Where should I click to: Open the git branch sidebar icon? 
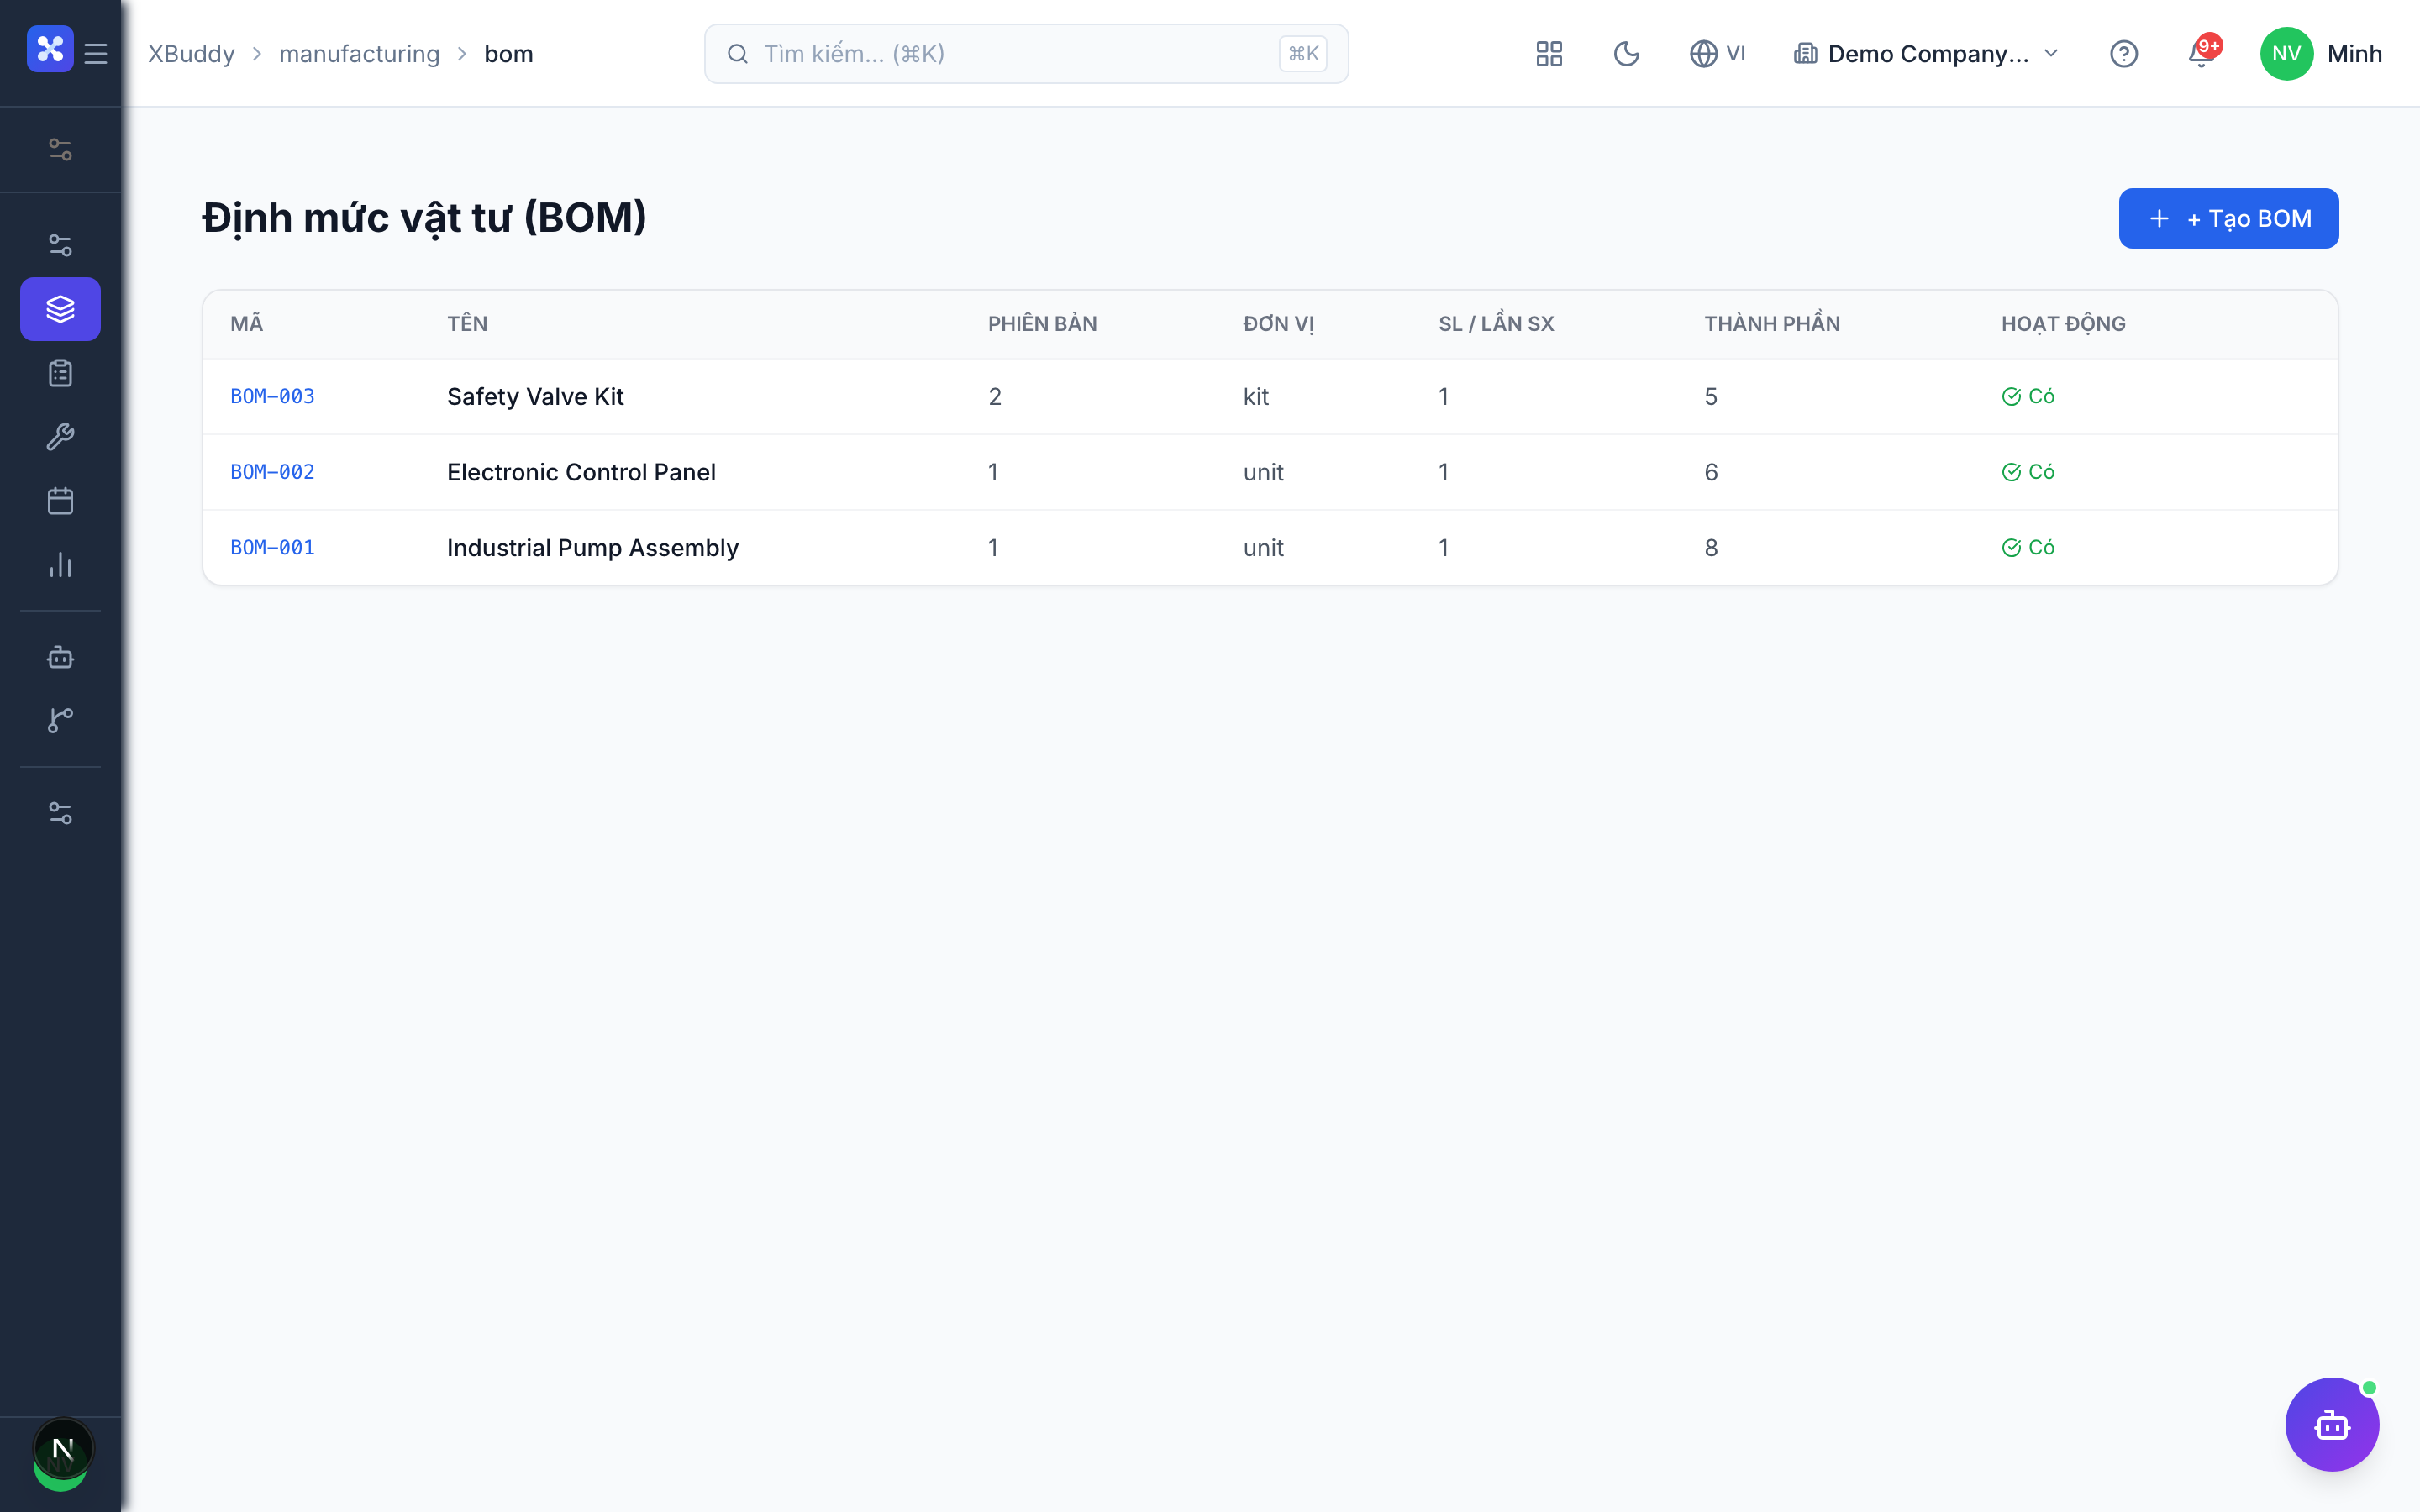(60, 720)
